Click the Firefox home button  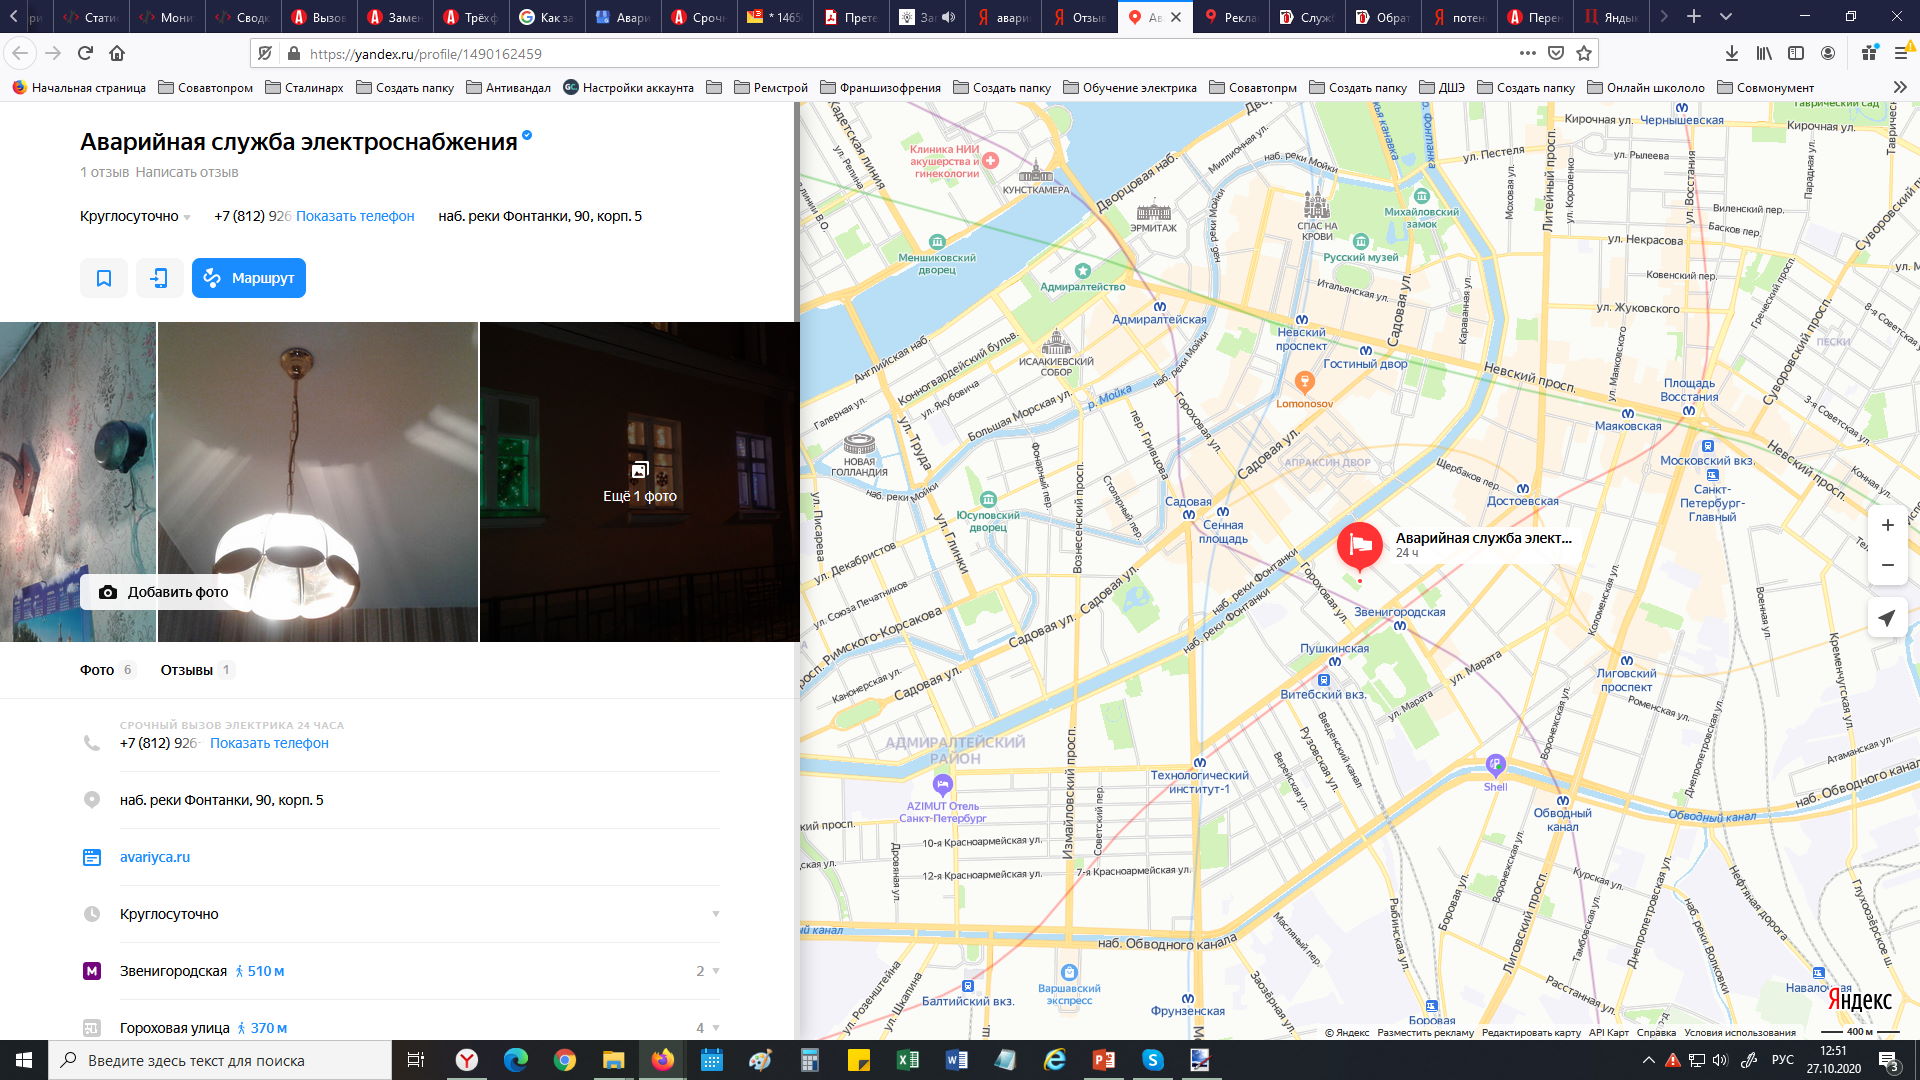tap(117, 53)
